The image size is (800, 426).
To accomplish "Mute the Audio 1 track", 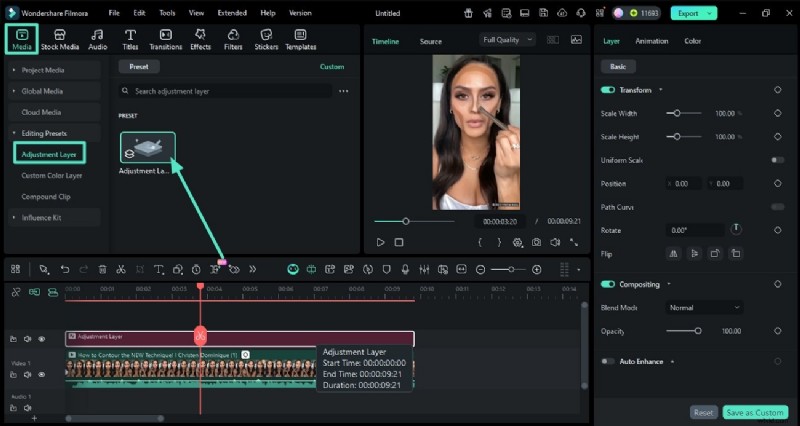I will tap(28, 408).
